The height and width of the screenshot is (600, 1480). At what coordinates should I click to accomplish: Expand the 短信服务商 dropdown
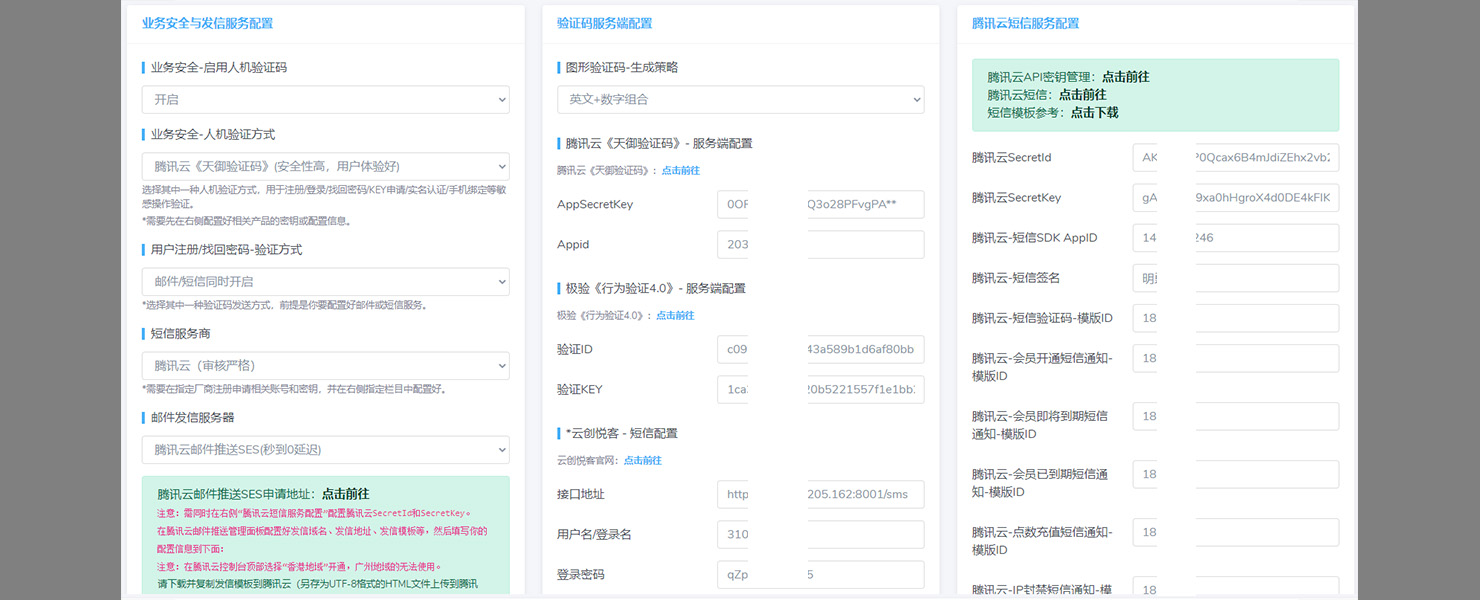tap(325, 366)
